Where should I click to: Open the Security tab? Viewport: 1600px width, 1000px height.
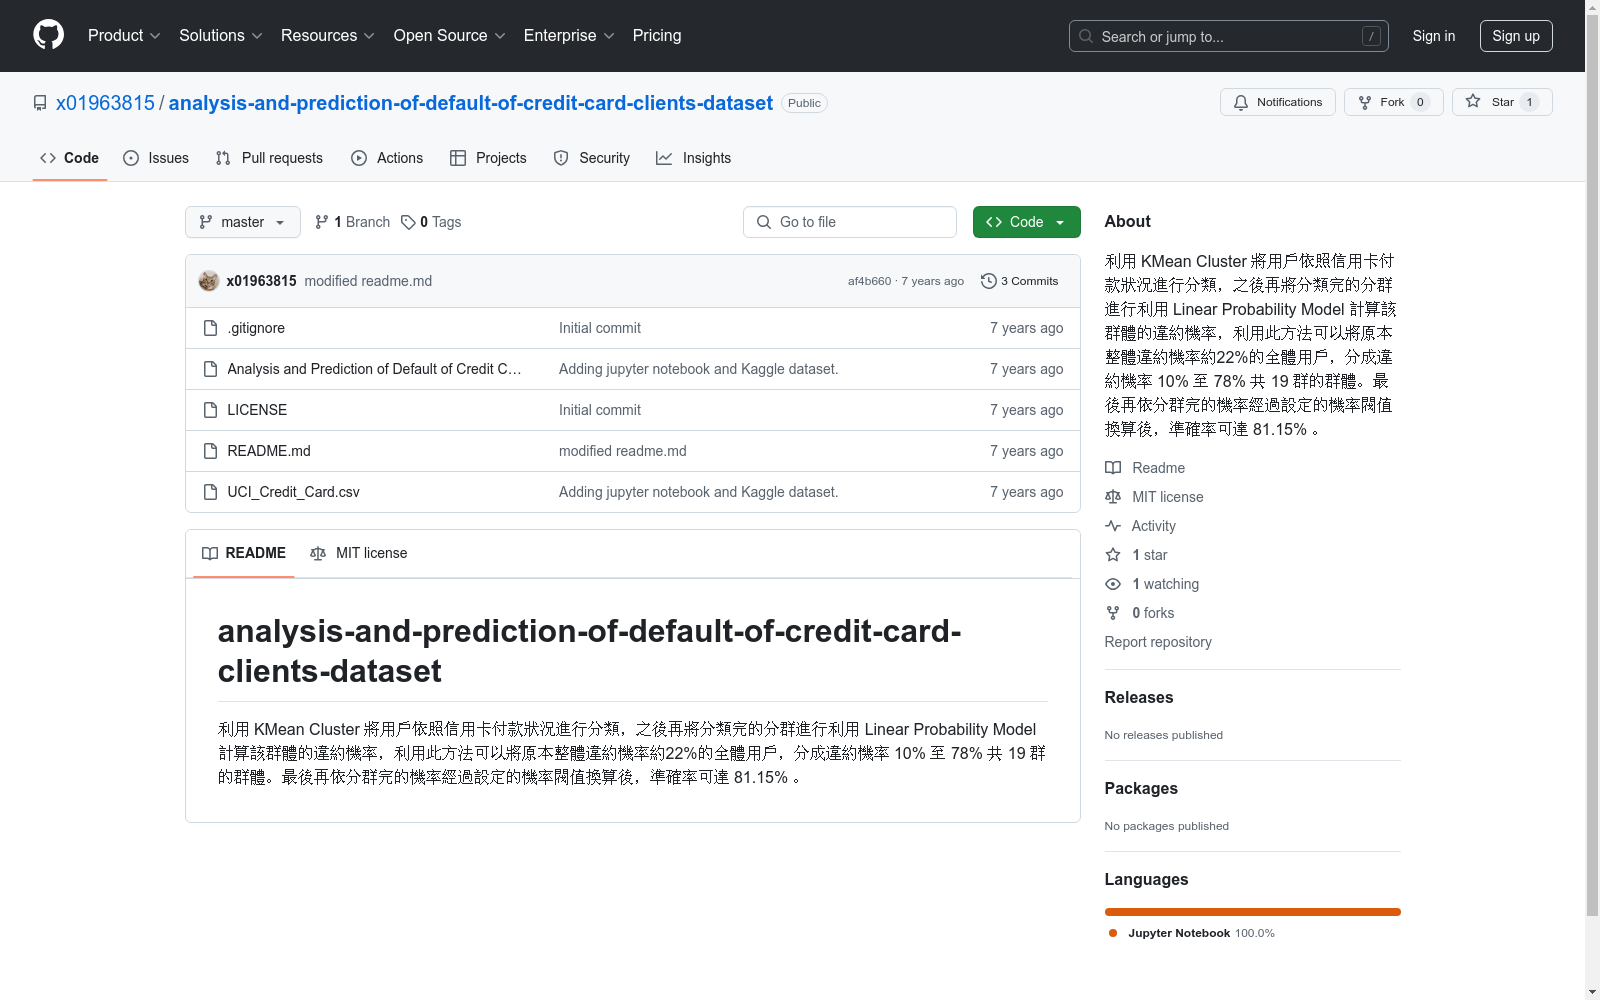coord(592,158)
